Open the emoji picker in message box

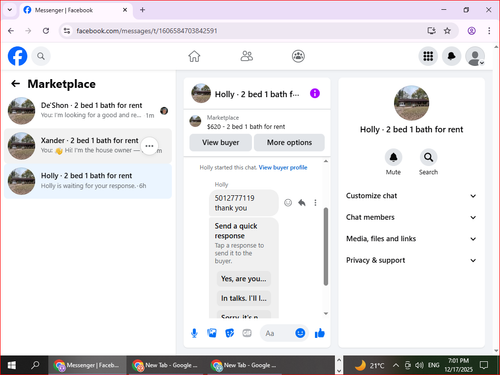click(300, 333)
